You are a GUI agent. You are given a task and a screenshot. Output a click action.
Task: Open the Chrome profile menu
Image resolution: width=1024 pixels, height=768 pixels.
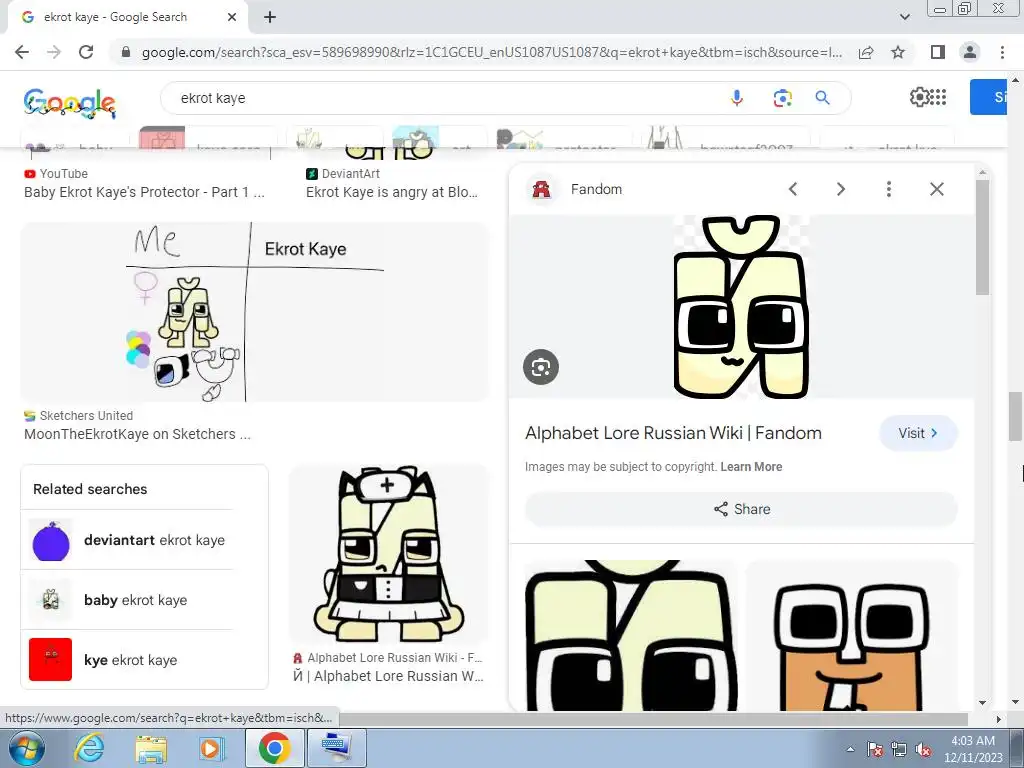pyautogui.click(x=970, y=52)
